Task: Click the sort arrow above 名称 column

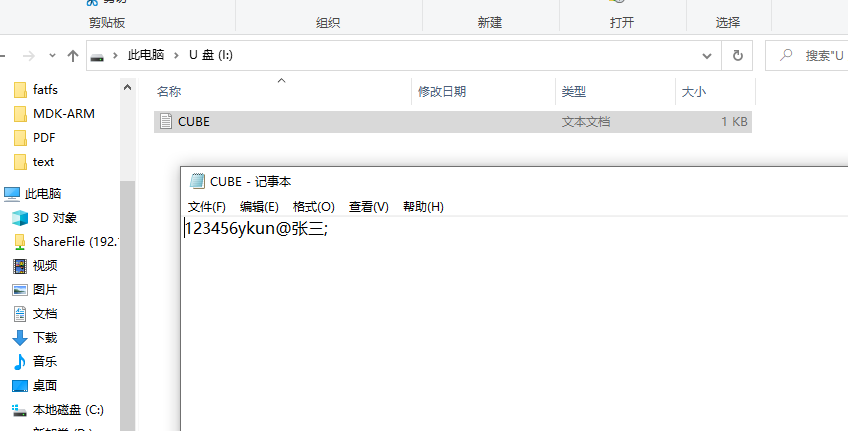Action: (281, 81)
